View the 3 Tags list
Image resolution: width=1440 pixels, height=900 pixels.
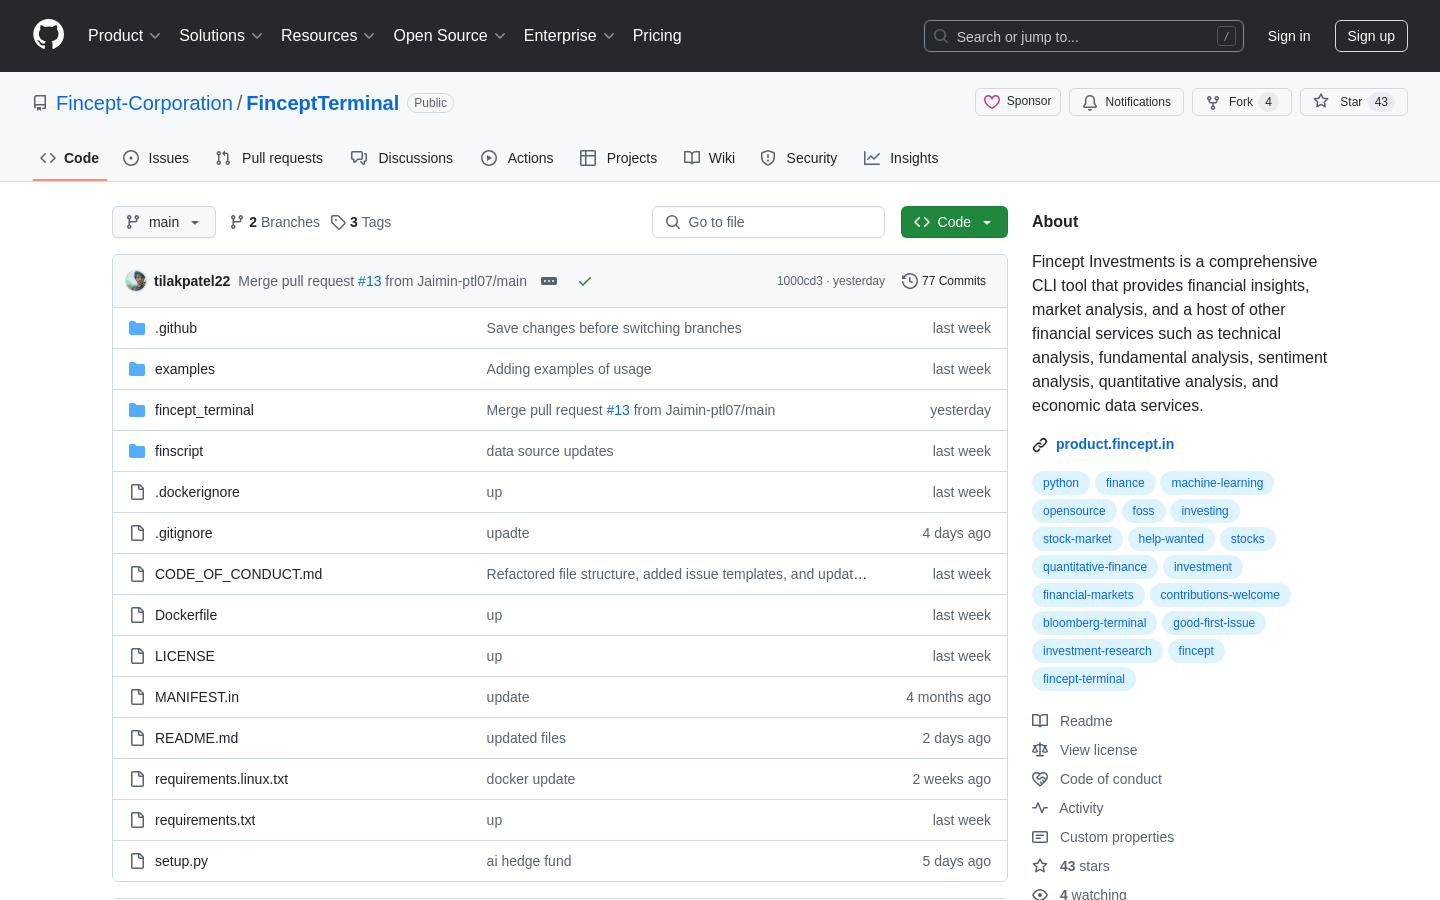point(361,222)
